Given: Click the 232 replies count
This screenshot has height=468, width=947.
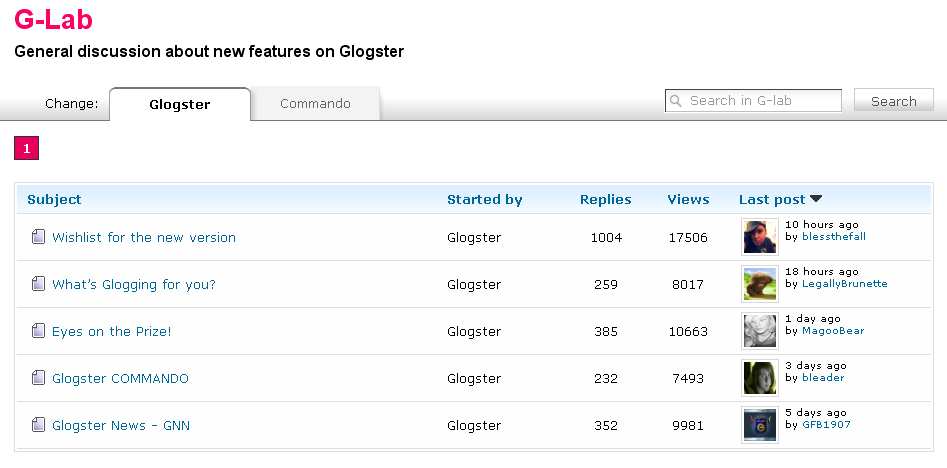Looking at the screenshot, I should pos(606,379).
